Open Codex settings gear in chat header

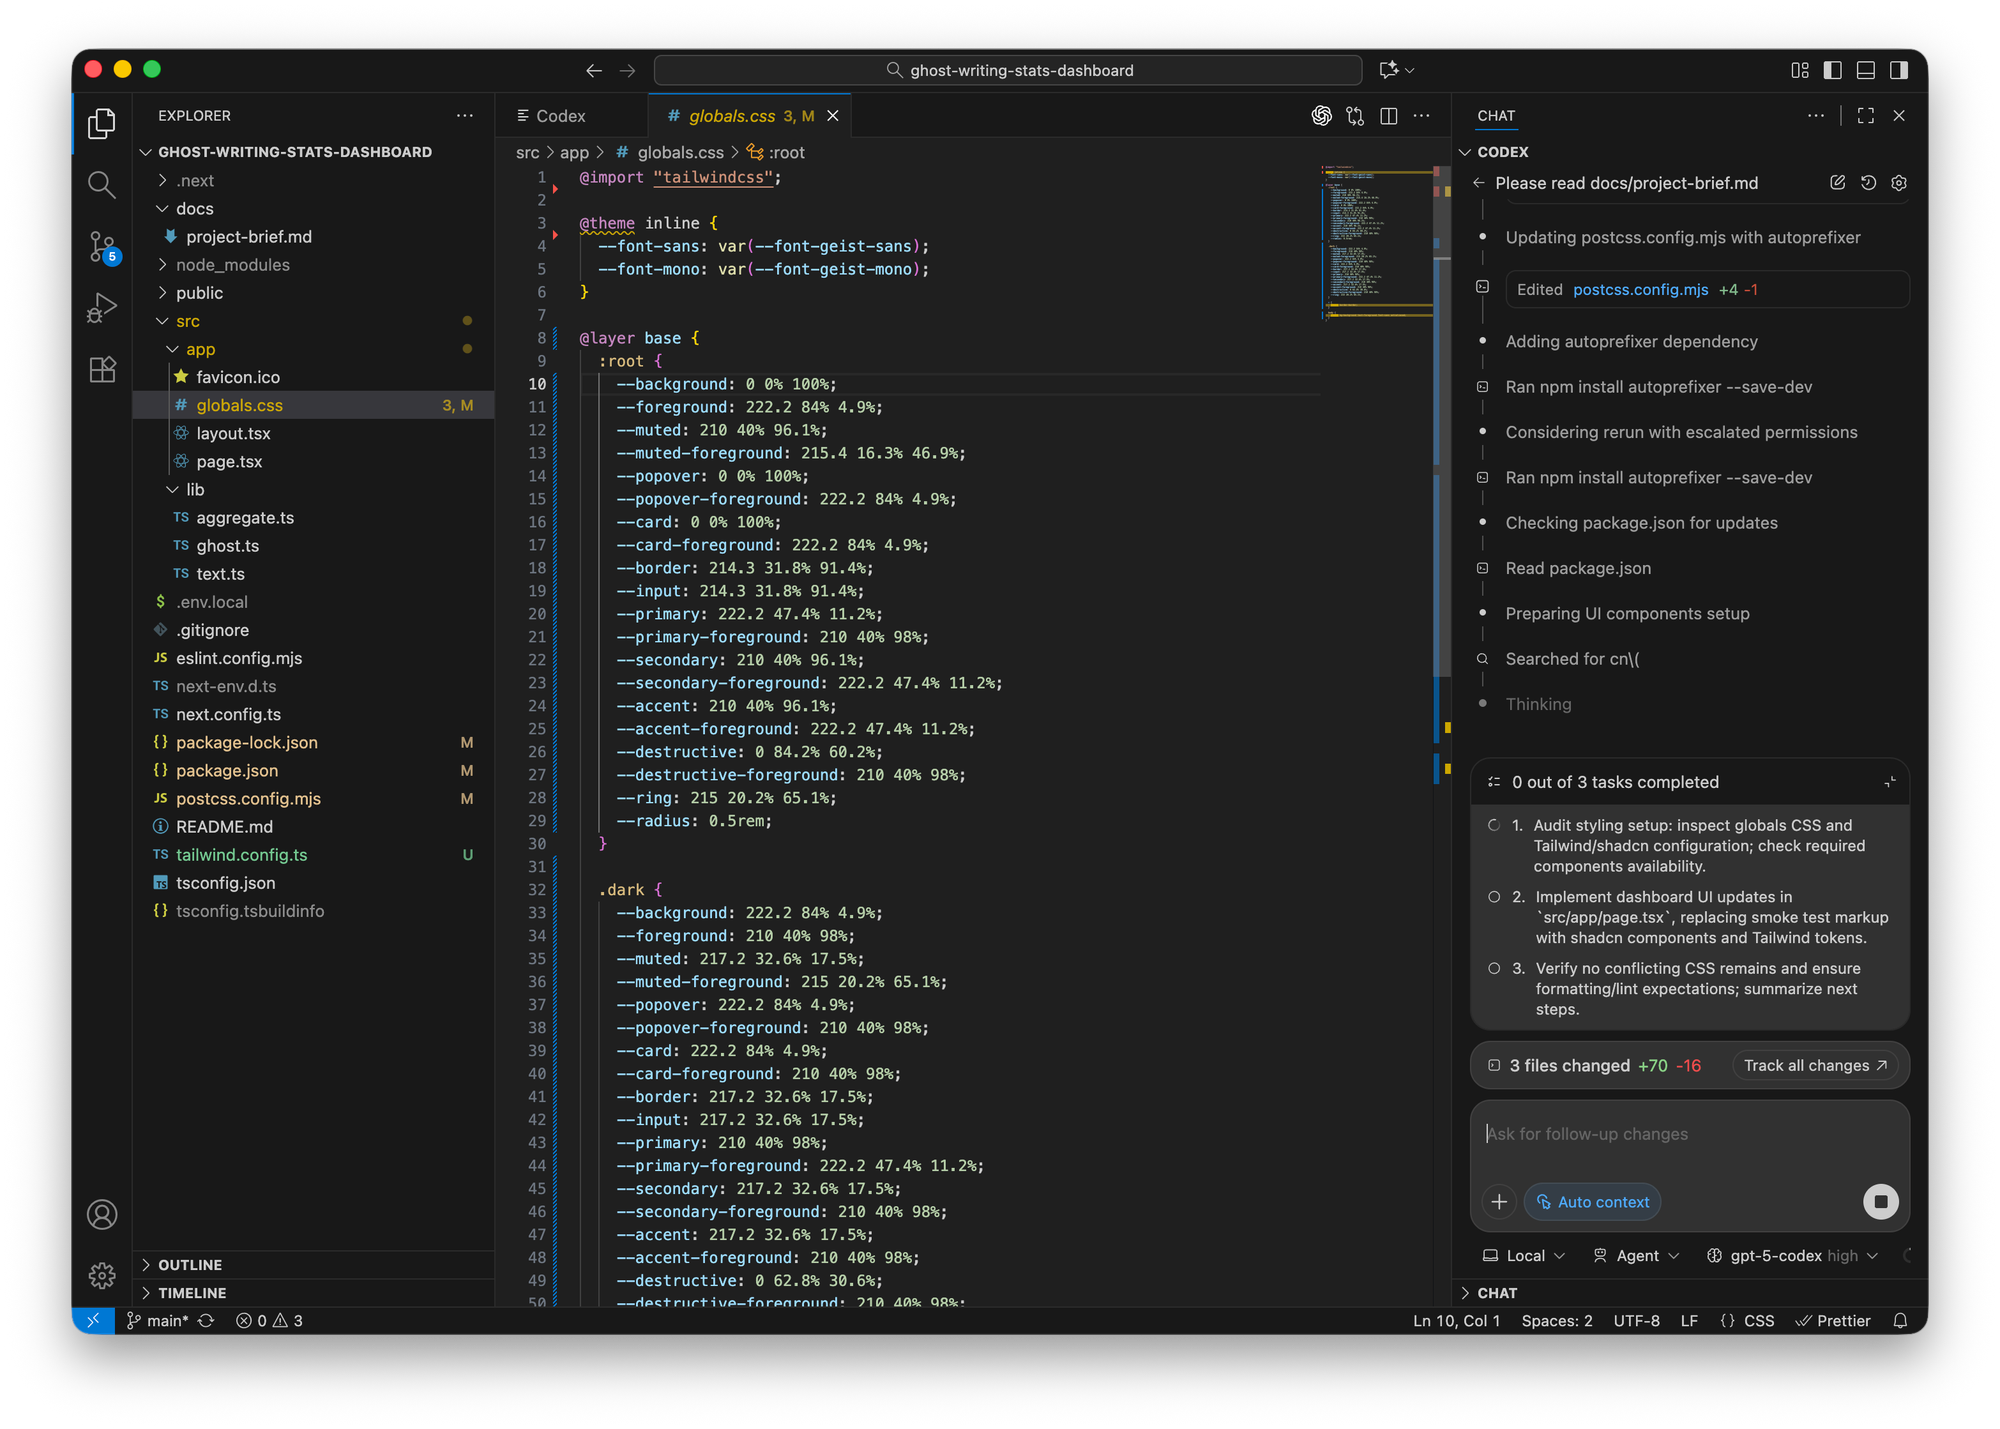pos(1899,183)
